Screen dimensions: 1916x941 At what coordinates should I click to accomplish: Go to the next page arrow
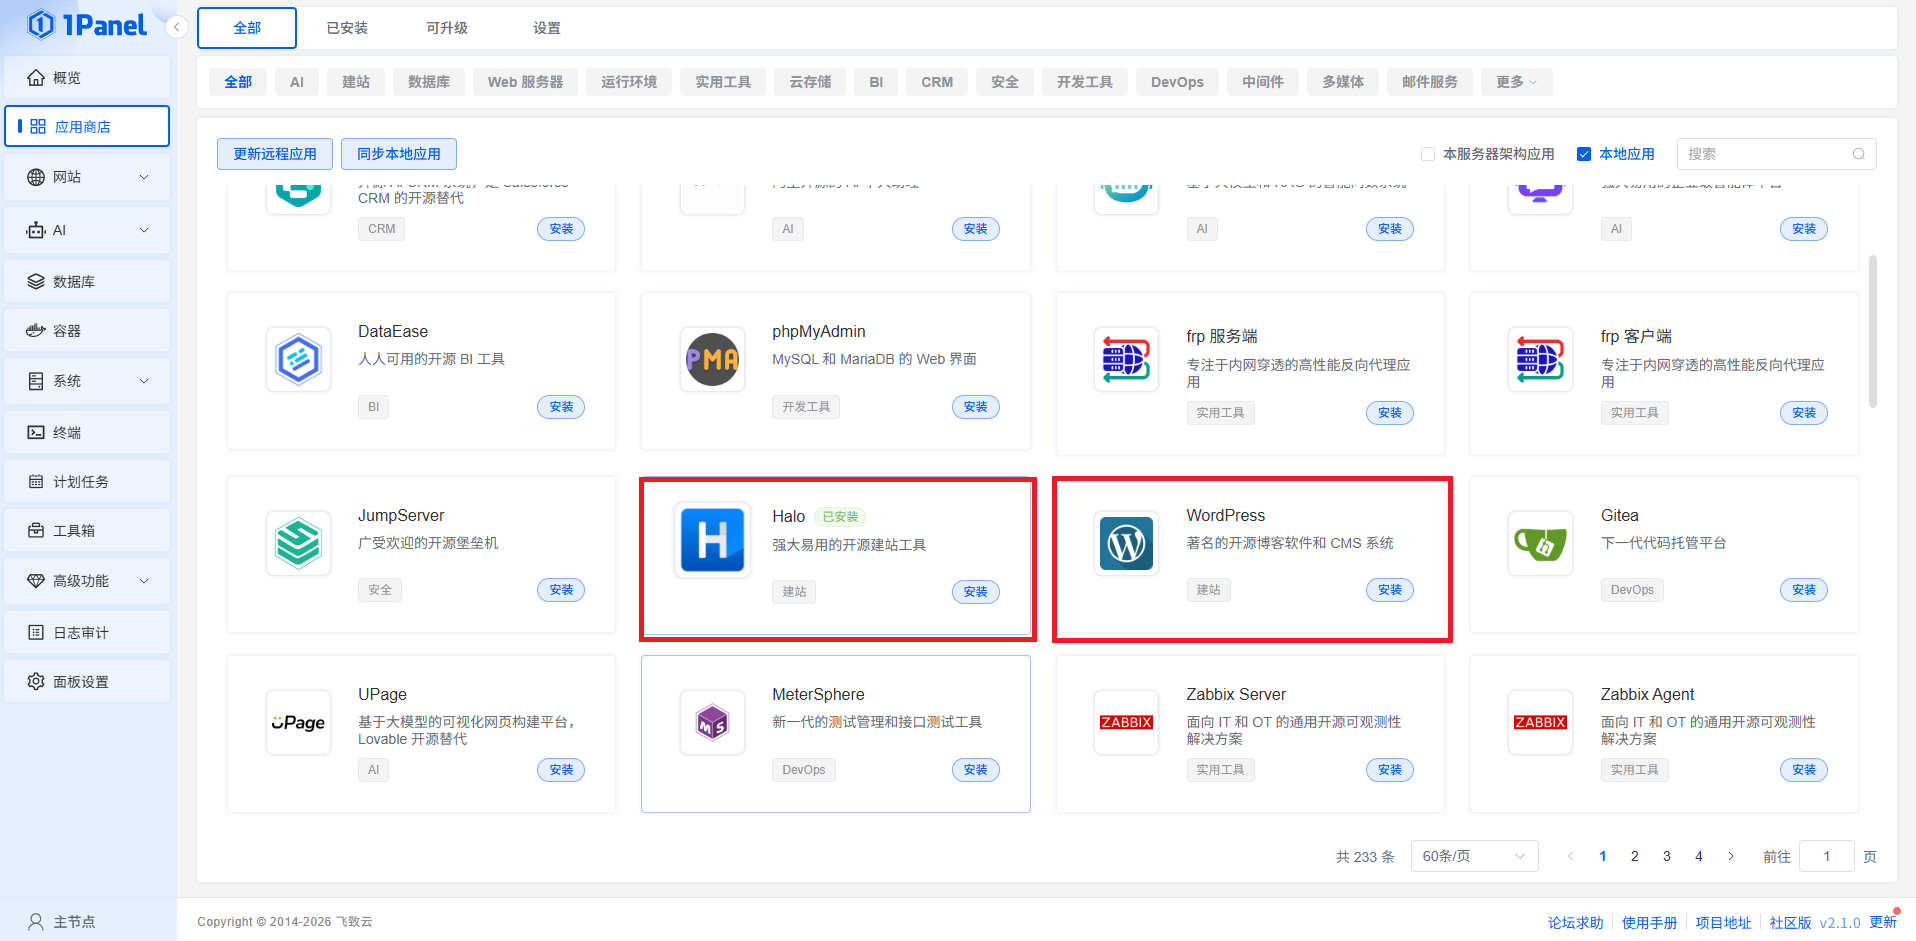1731,856
